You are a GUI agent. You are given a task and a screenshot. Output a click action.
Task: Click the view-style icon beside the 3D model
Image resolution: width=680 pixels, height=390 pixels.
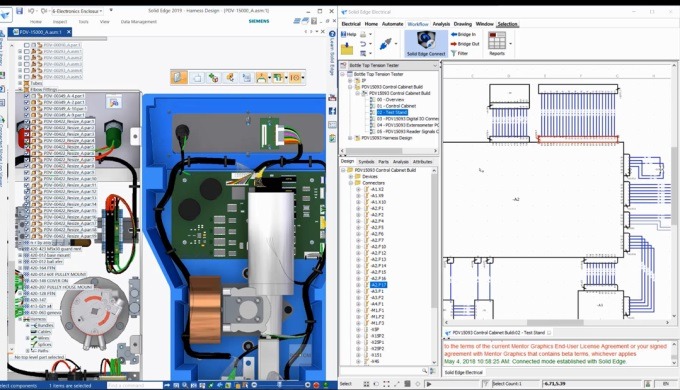114,102
